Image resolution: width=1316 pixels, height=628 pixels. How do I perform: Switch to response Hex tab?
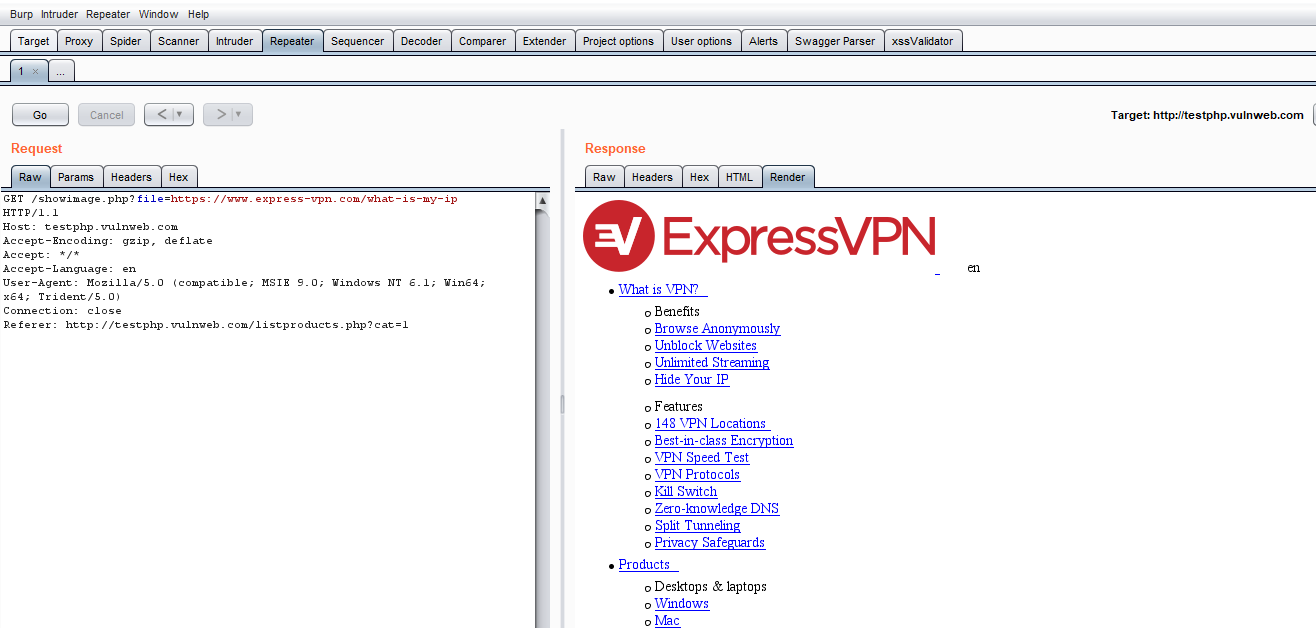pyautogui.click(x=699, y=177)
